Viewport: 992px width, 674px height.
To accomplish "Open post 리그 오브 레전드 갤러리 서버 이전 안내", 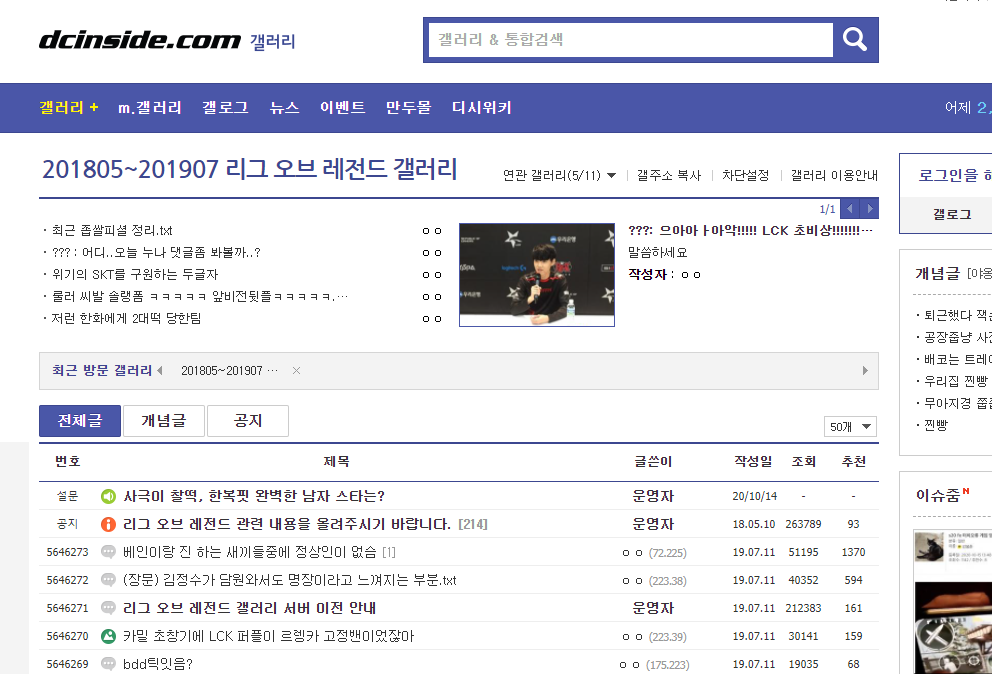I will 249,608.
